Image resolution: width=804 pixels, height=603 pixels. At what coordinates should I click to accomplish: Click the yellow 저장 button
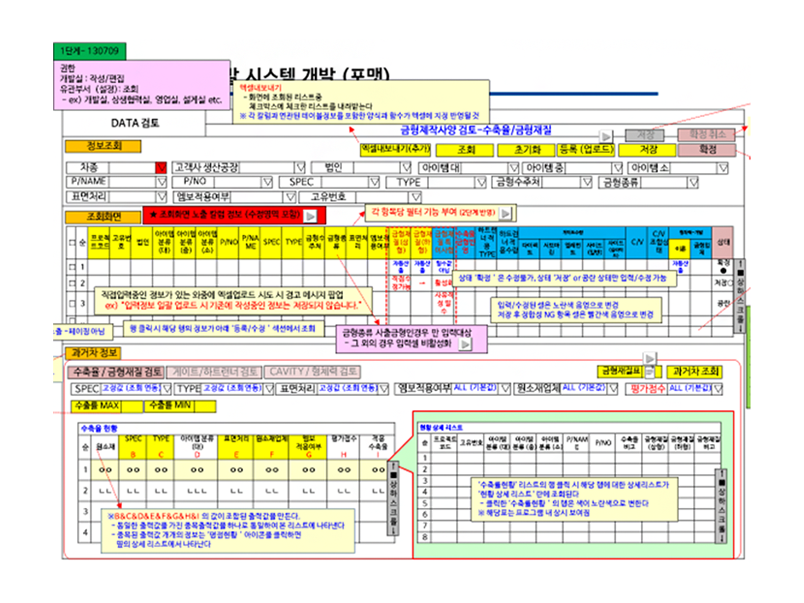point(648,150)
